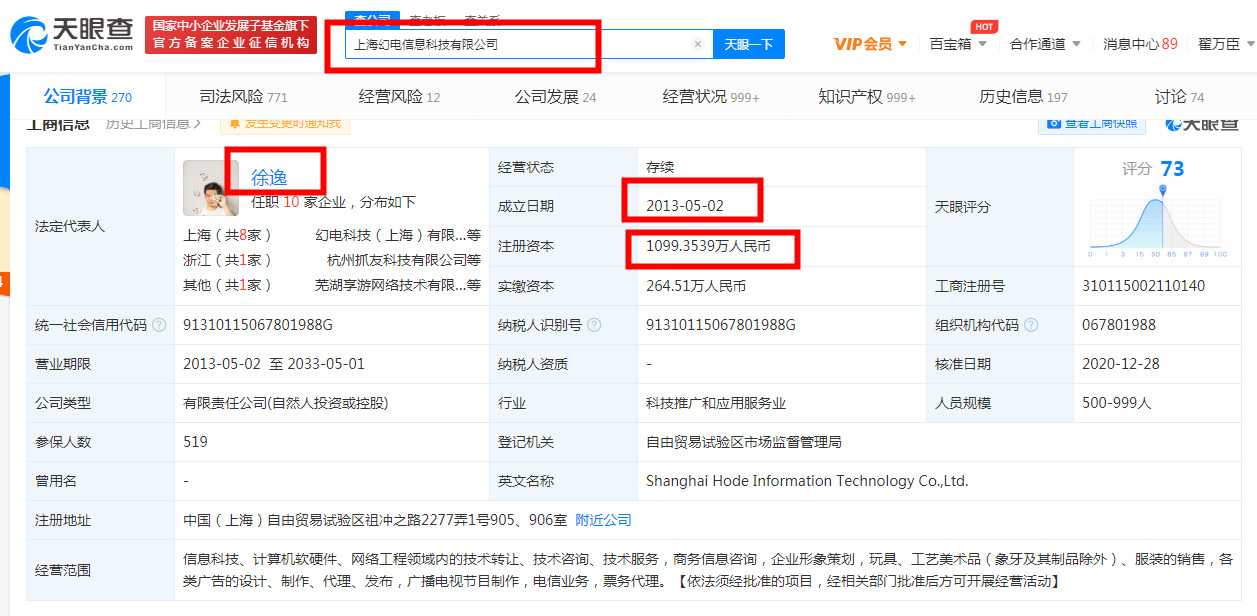Viewport: 1257px width, 616px height.
Task: Select organization code 067801988
Action: click(x=1119, y=325)
